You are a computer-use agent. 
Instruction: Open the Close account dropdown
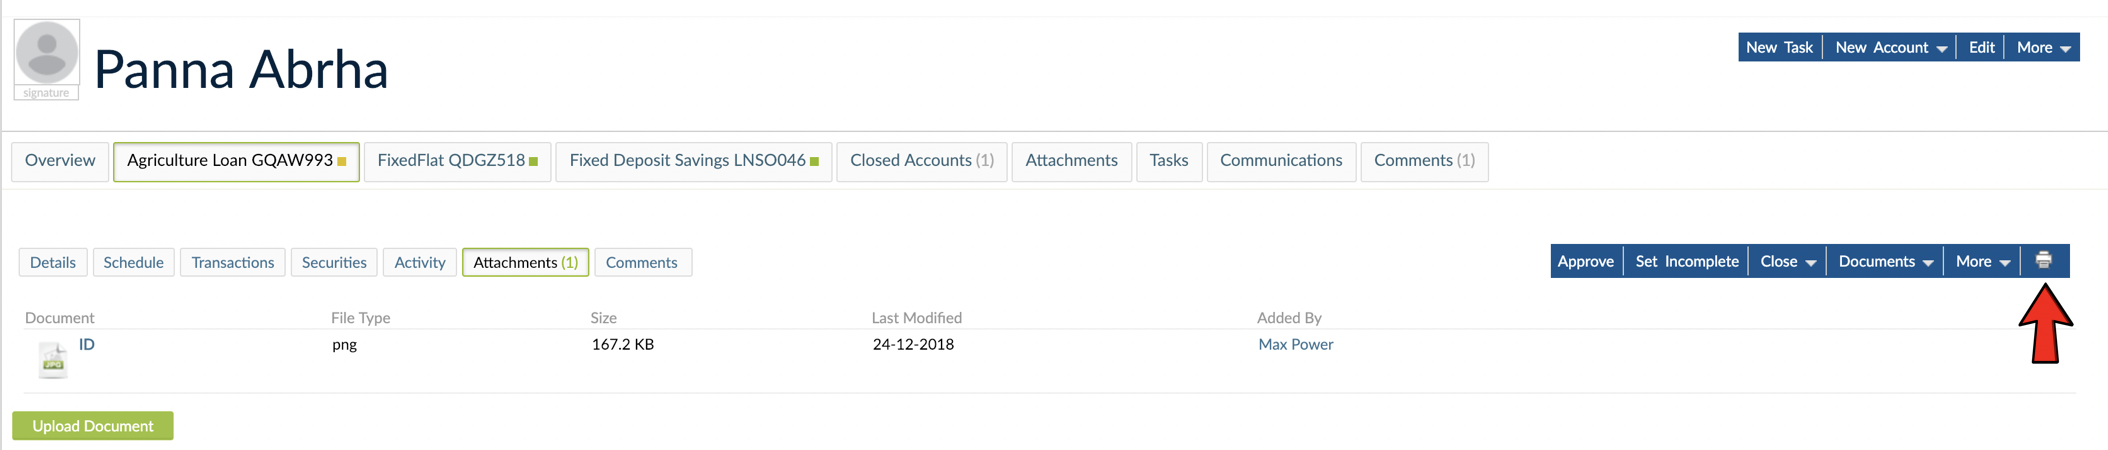coord(1787,261)
